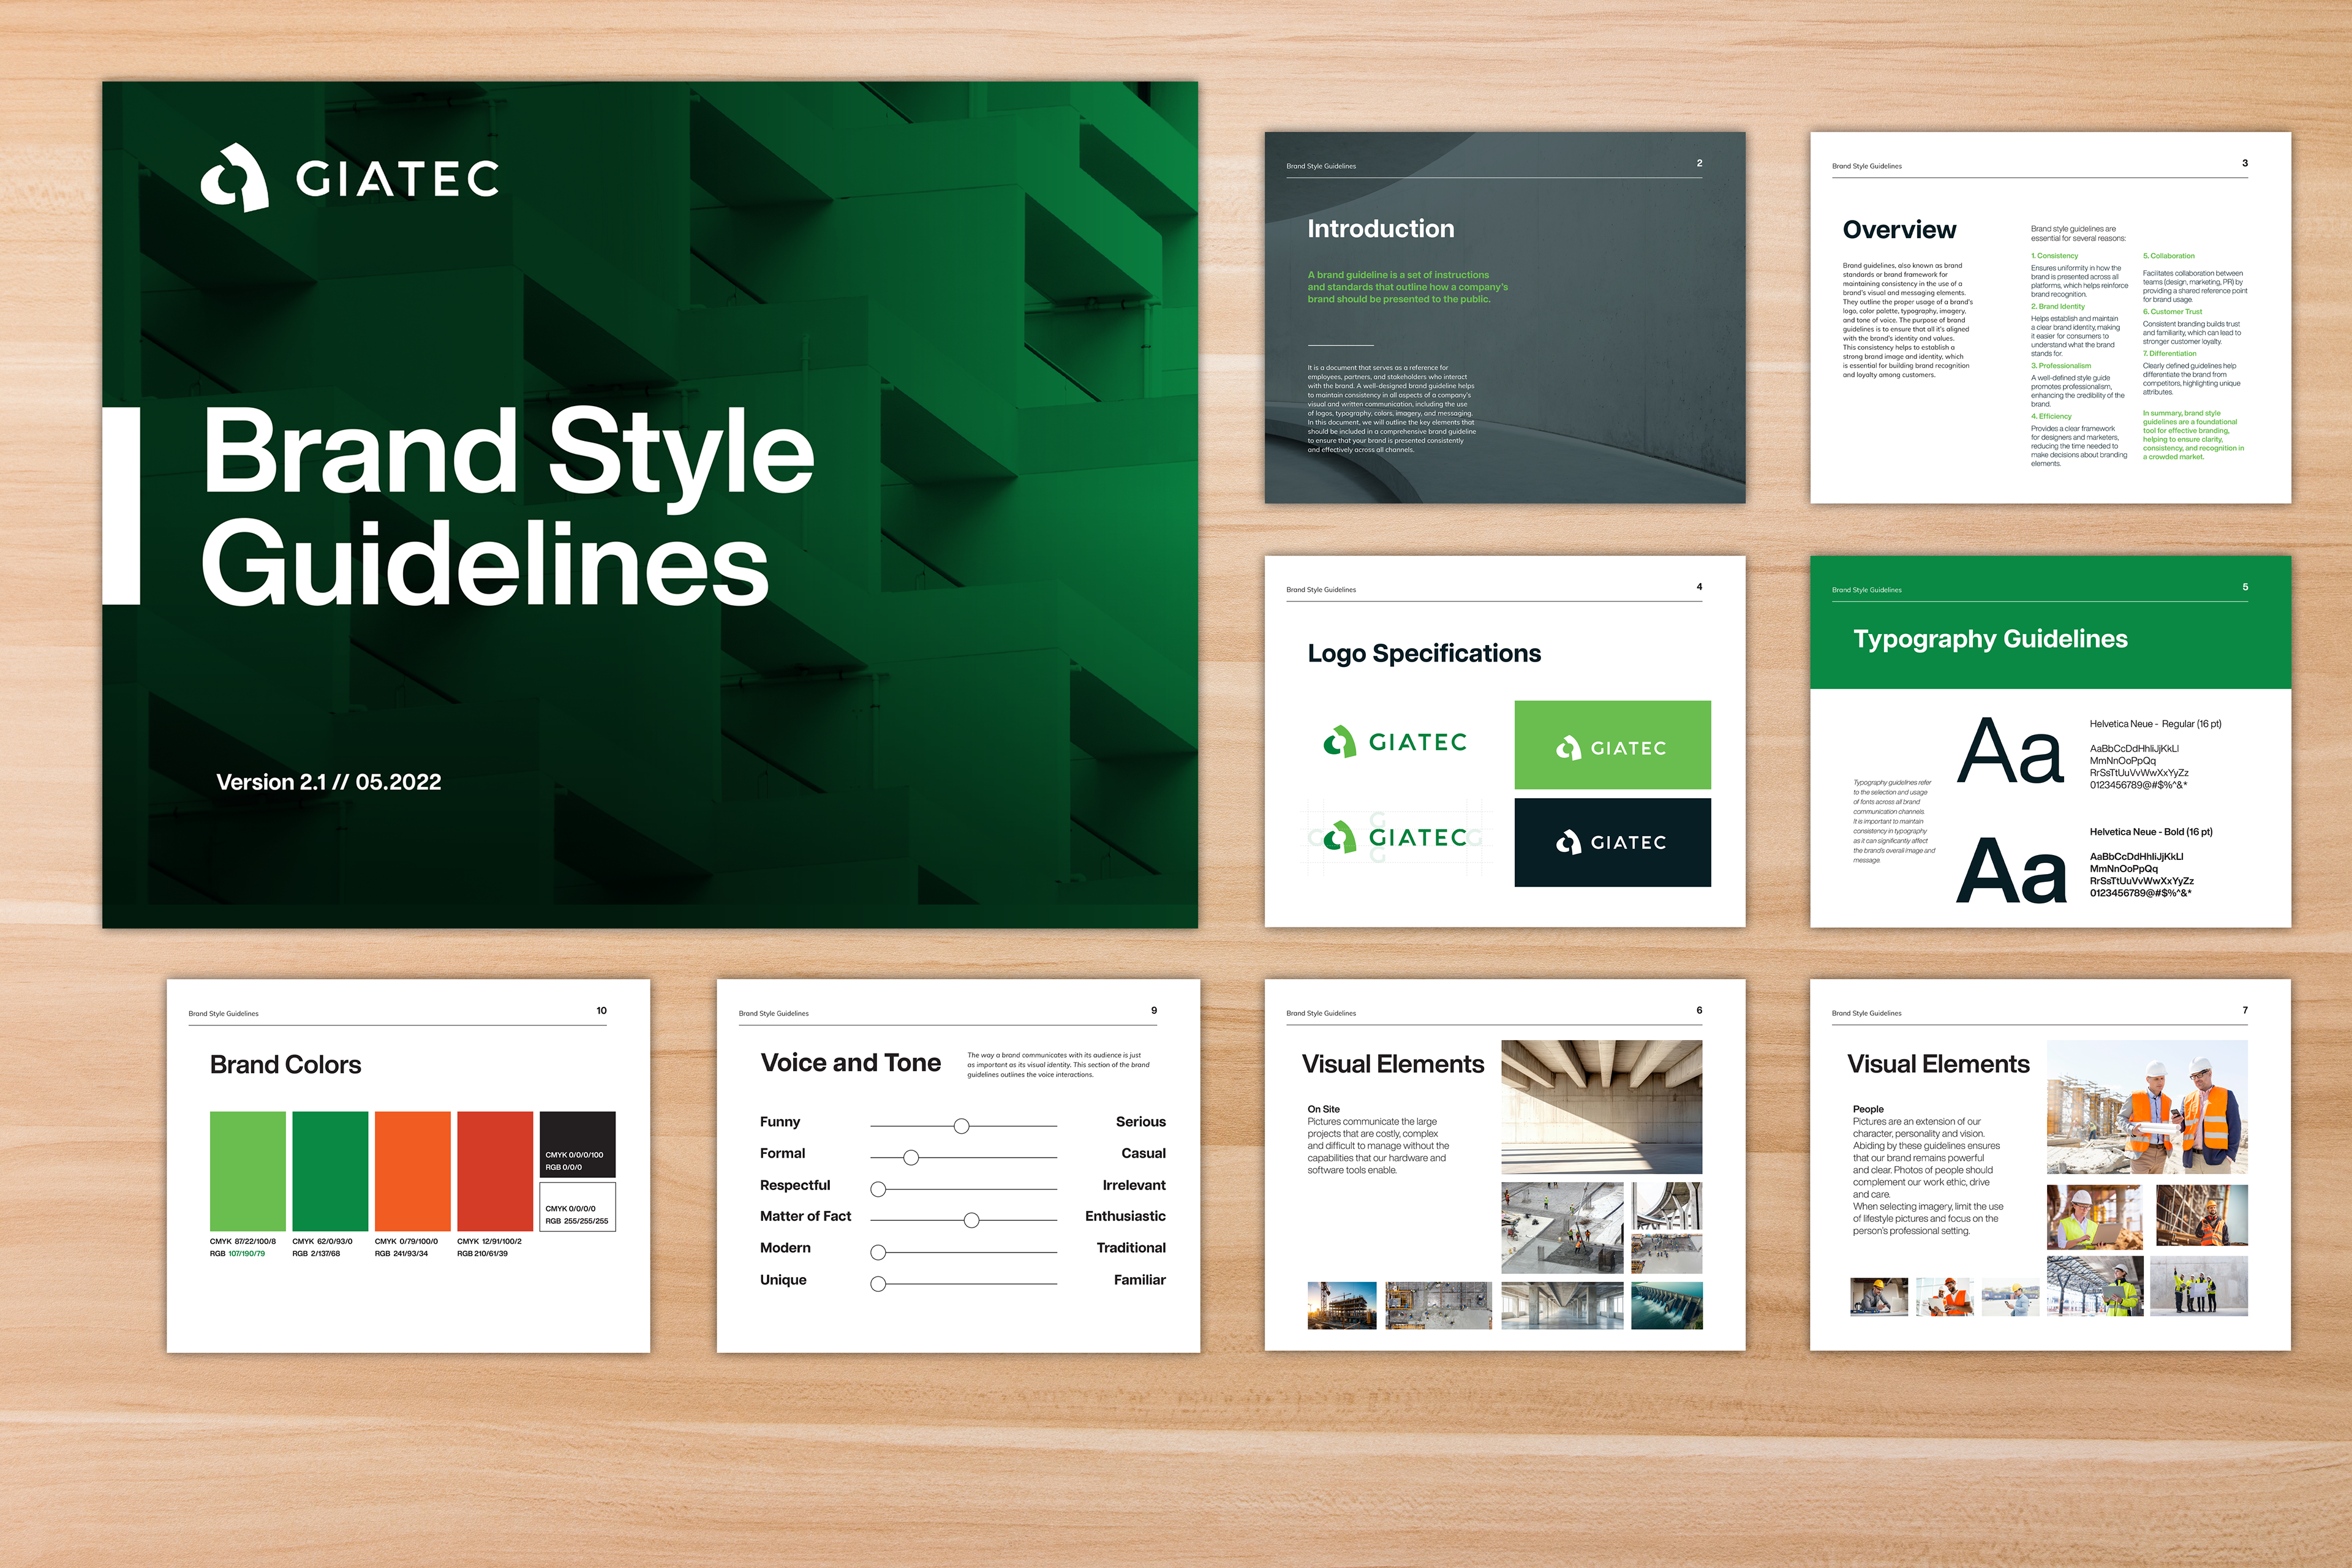The image size is (2352, 1568).
Task: Click the bold-weight 'Aa' type specimen
Action: coord(2011,871)
